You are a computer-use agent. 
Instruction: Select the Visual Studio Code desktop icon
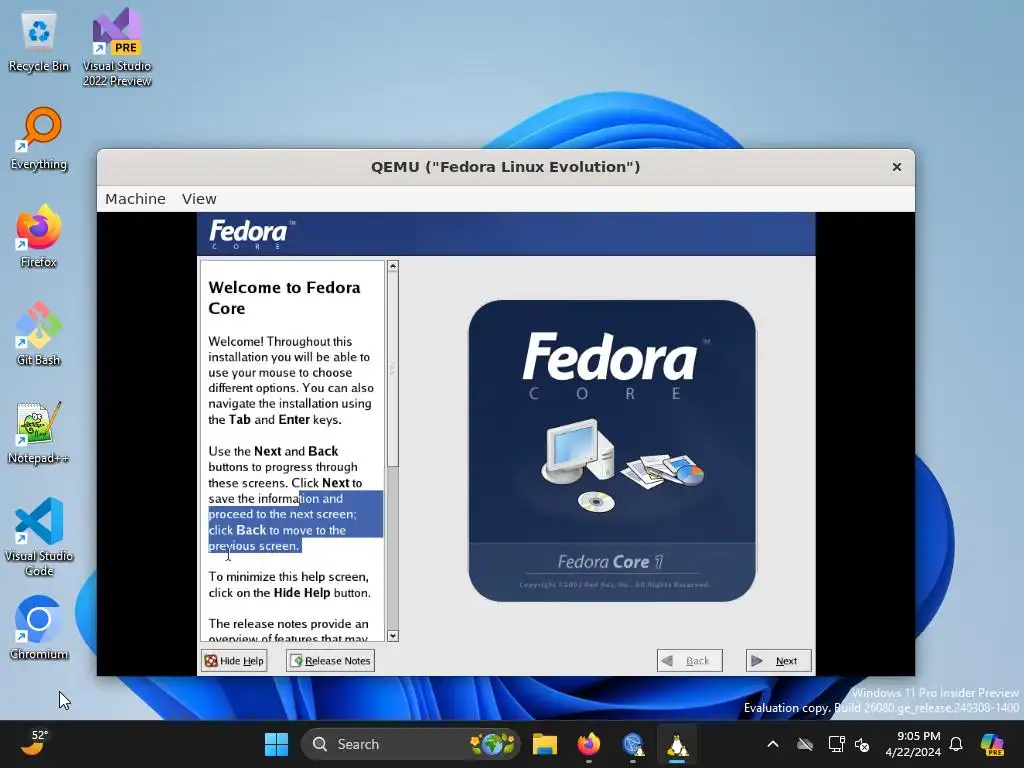point(39,537)
